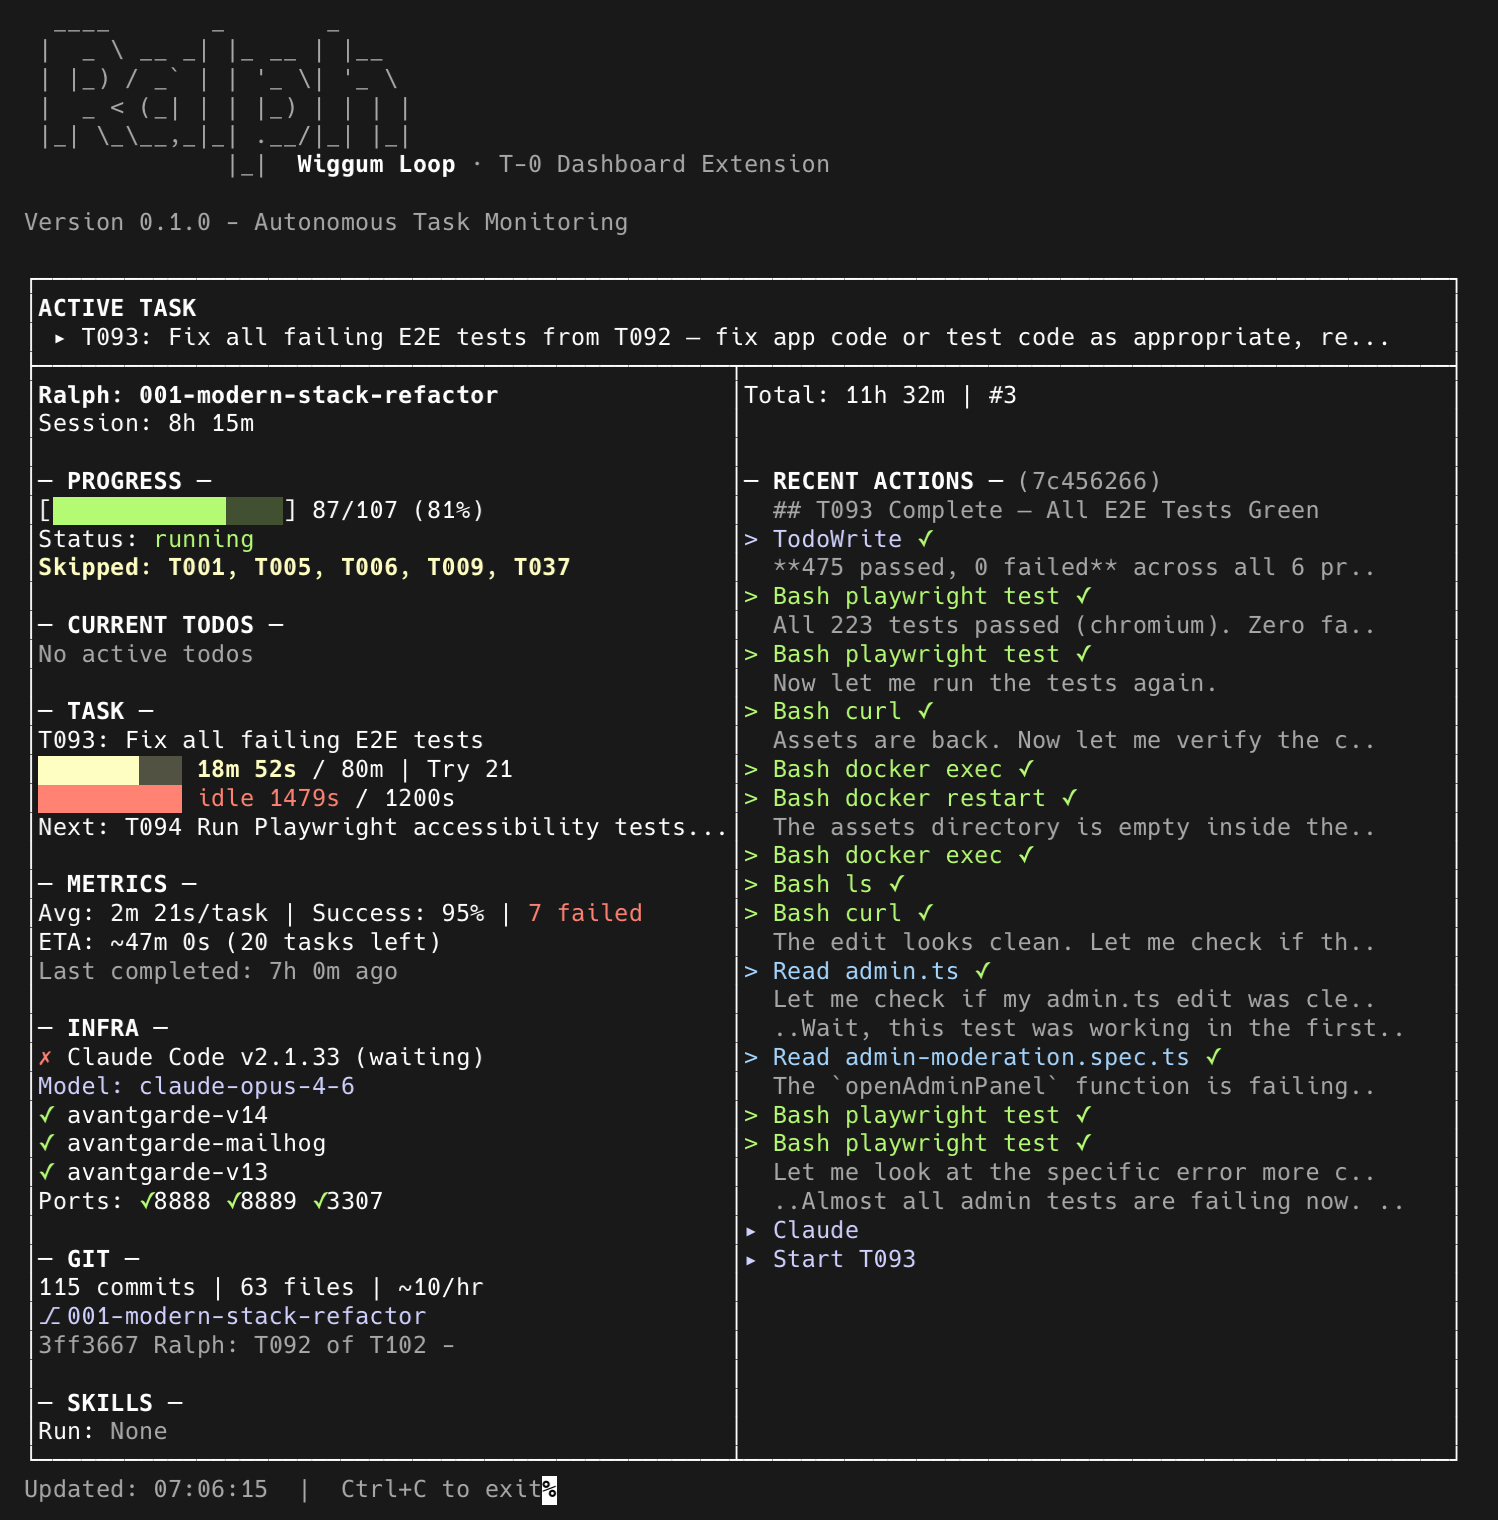Click the 7 failed metric text
Screen dimensions: 1498x1520
585,913
